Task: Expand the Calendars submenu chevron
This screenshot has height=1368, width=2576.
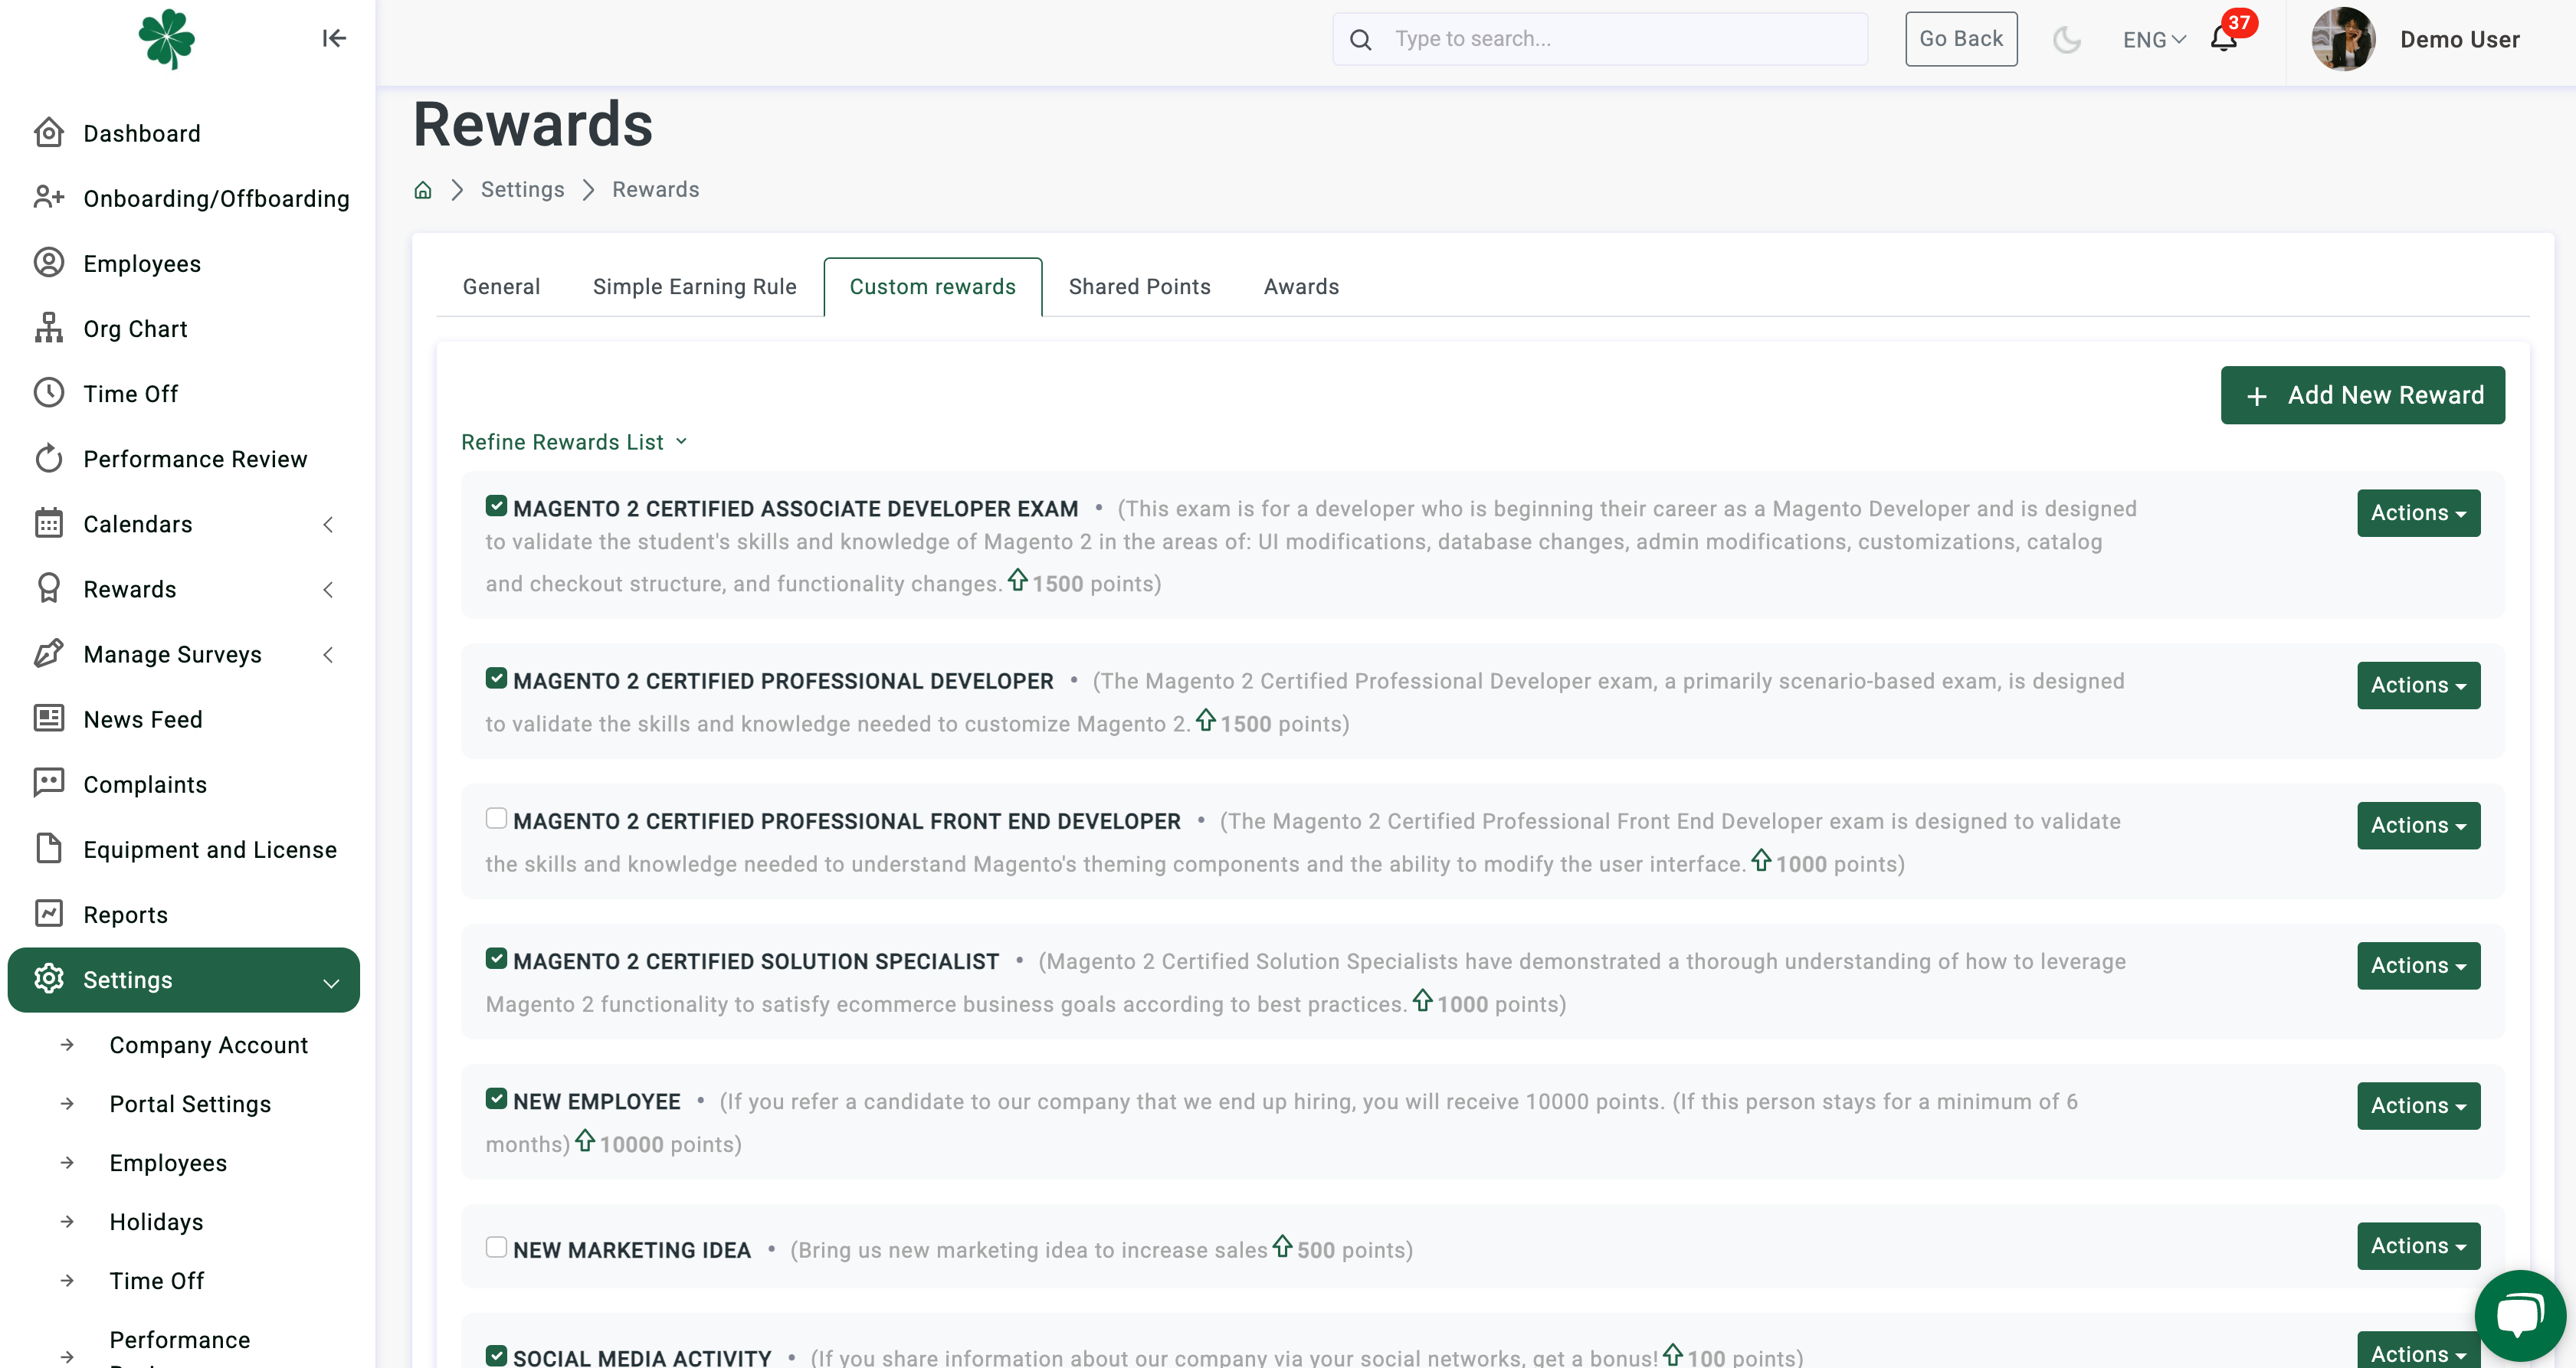Action: 328,524
